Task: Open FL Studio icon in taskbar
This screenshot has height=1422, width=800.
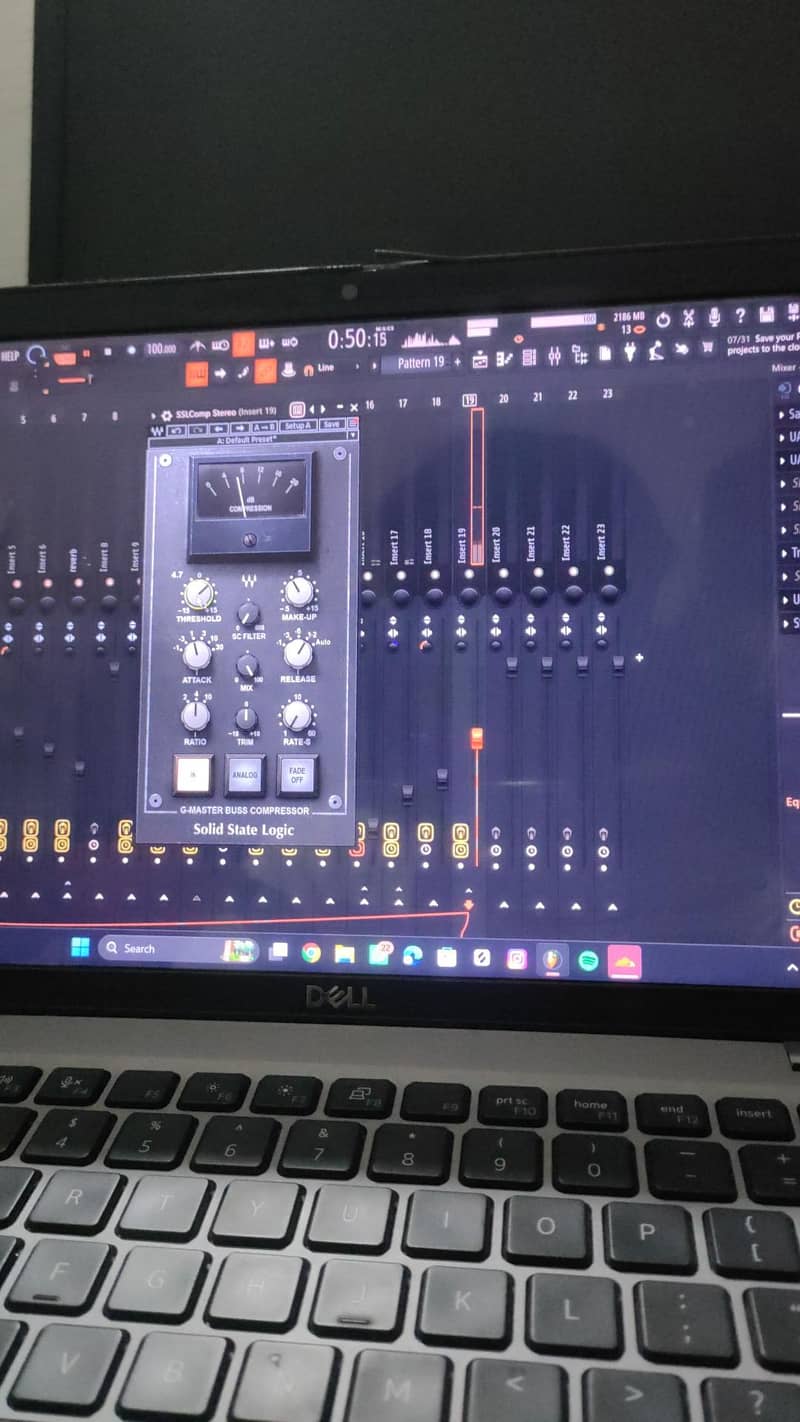Action: [553, 960]
